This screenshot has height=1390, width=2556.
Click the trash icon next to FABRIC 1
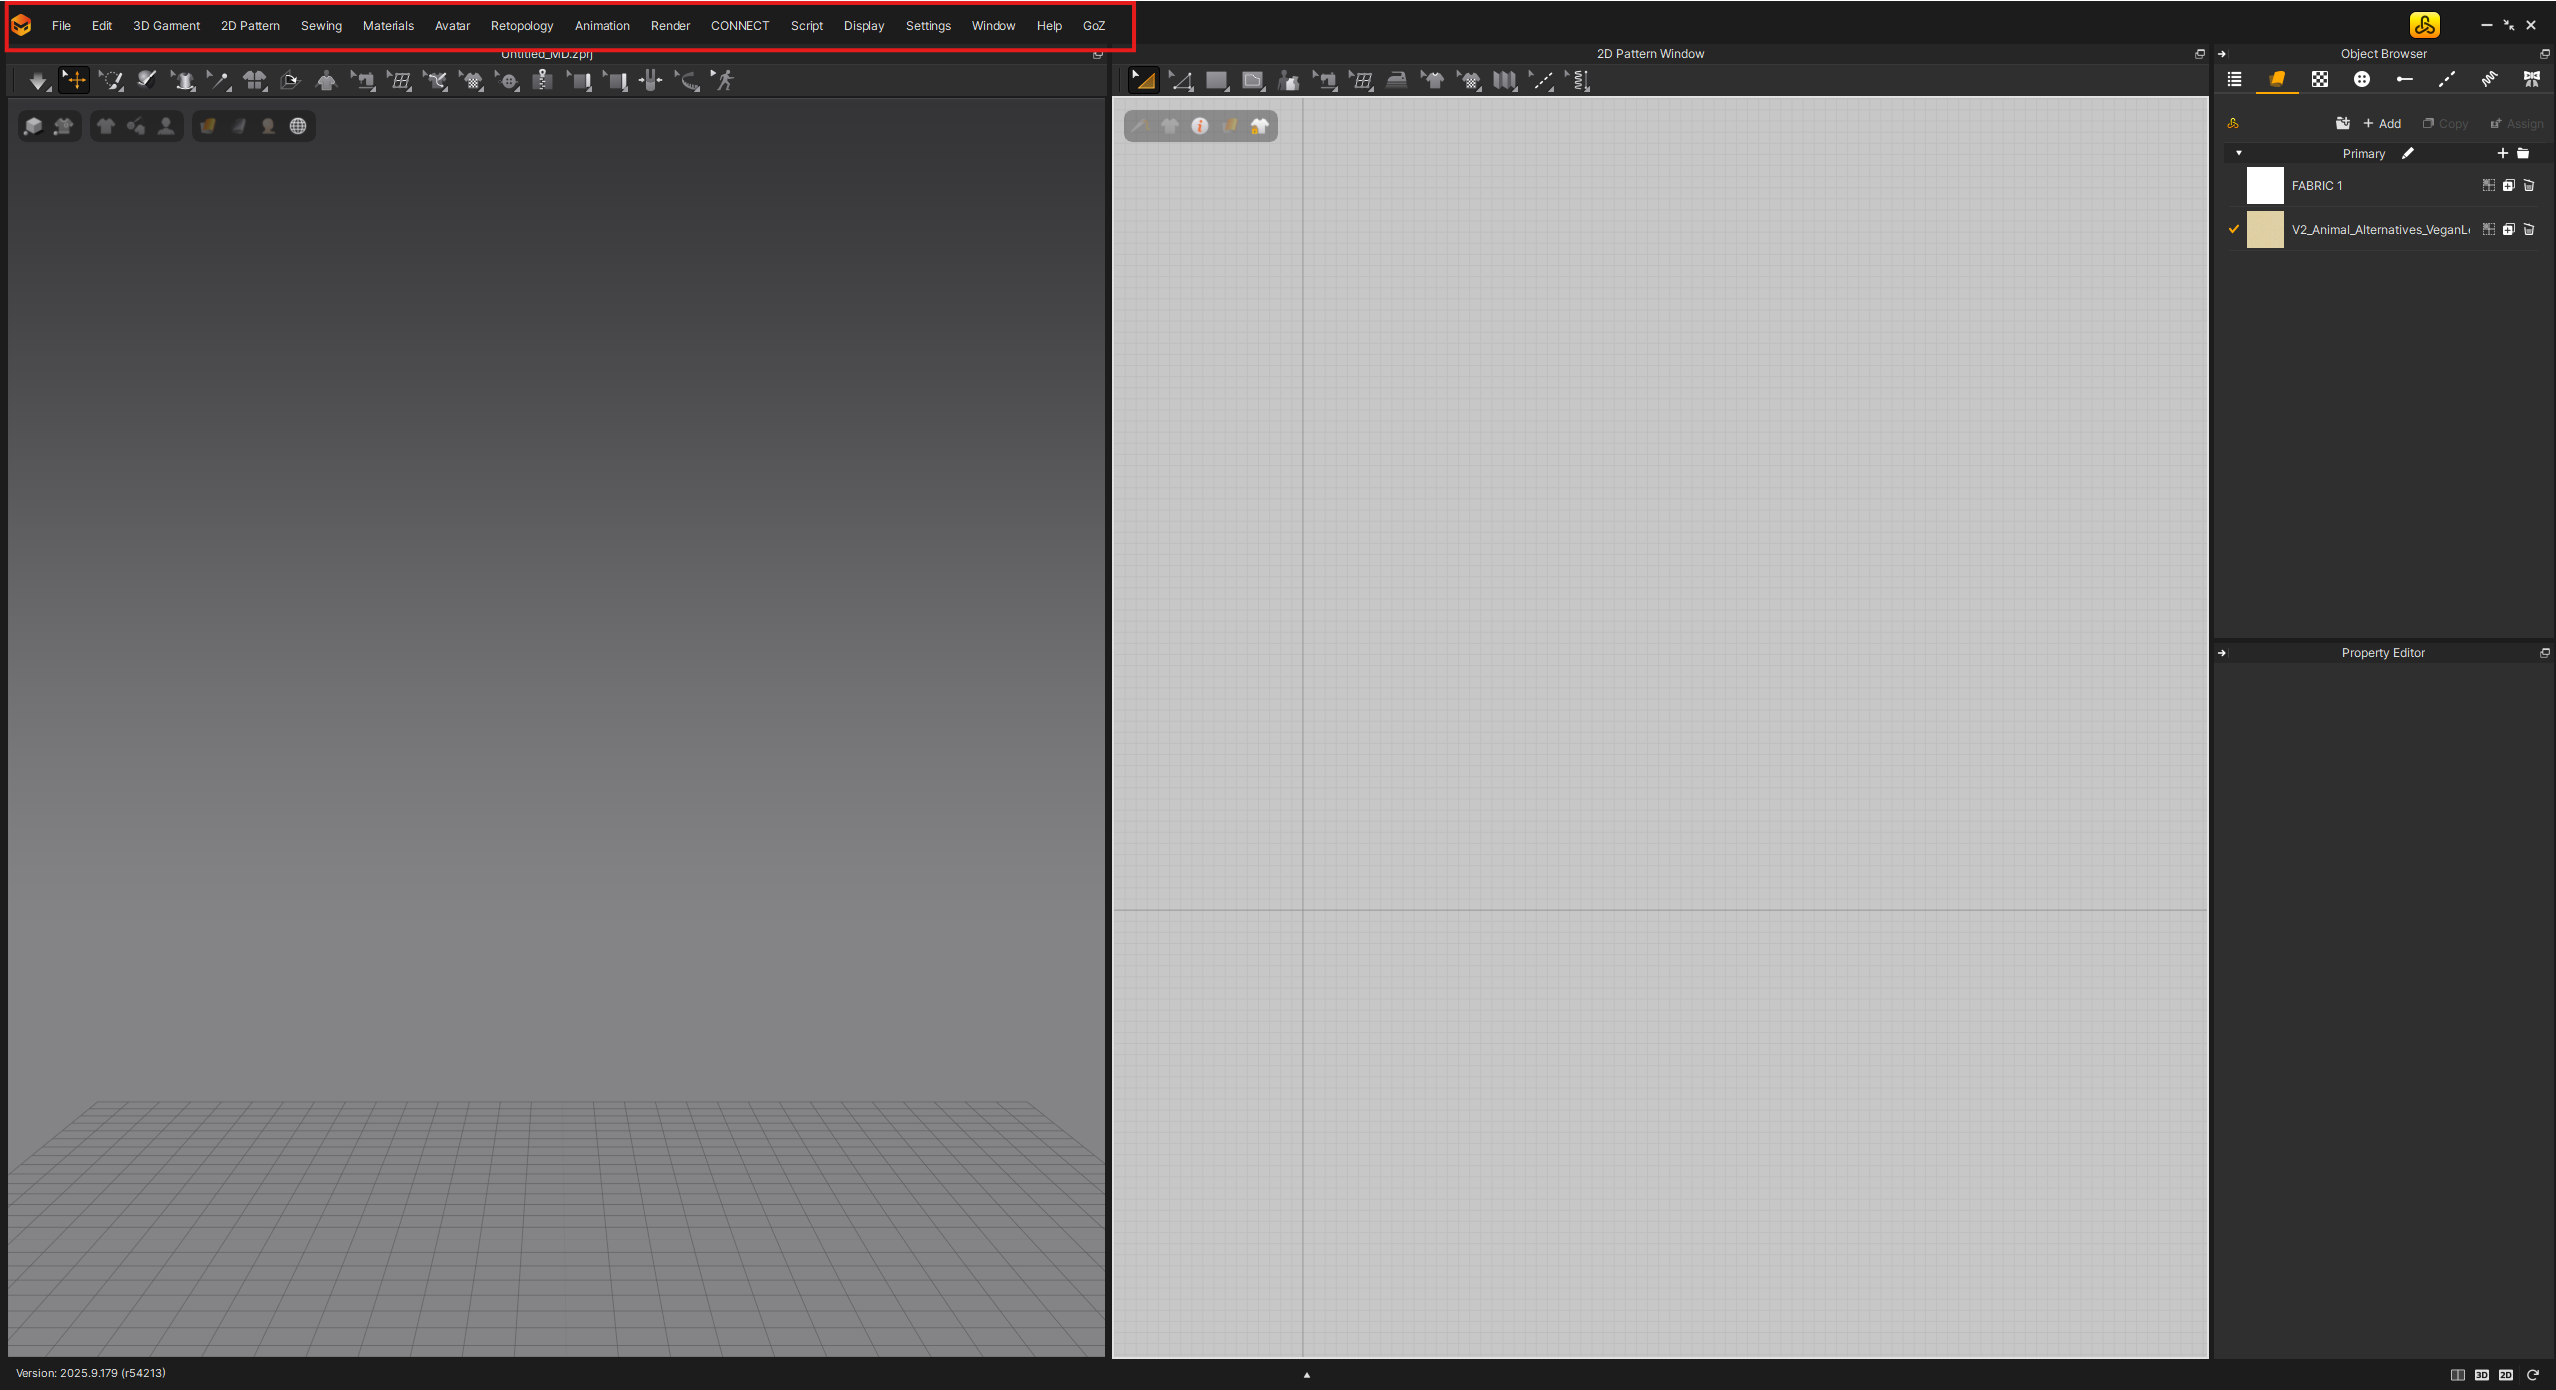click(2530, 185)
